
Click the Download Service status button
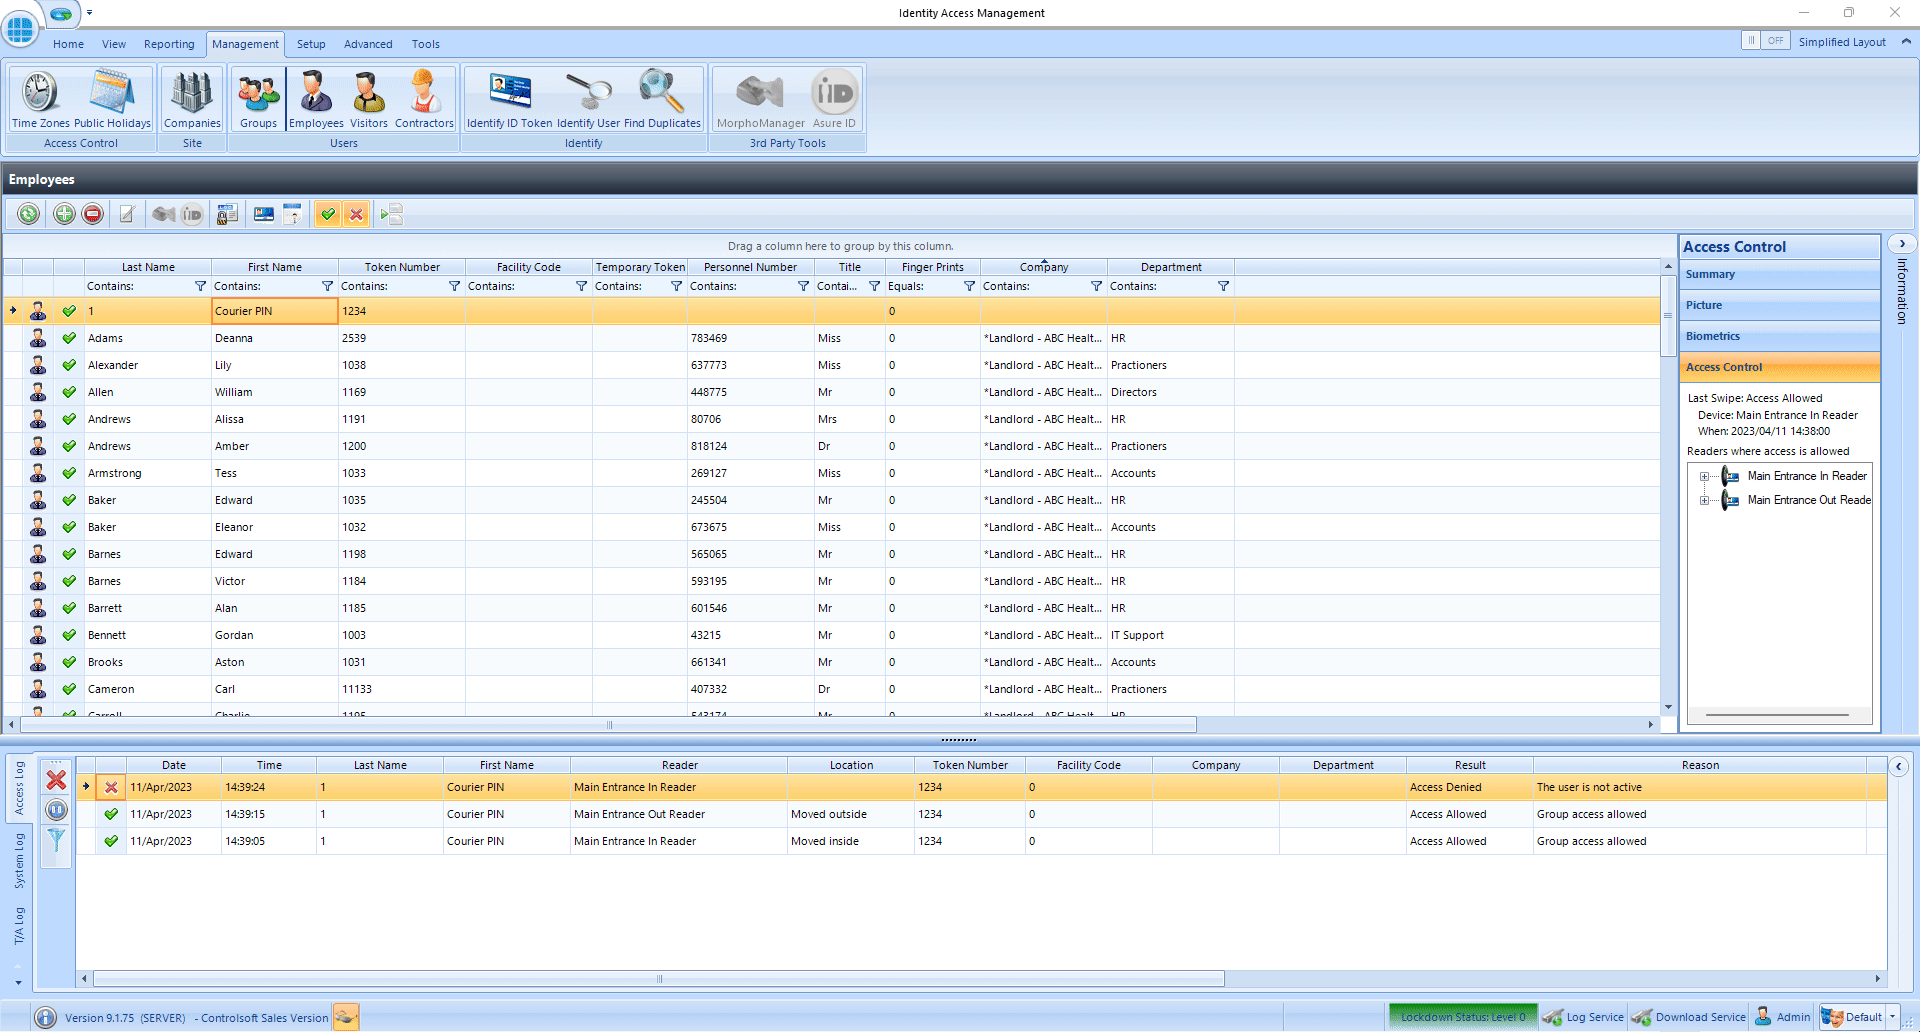(x=1689, y=1018)
